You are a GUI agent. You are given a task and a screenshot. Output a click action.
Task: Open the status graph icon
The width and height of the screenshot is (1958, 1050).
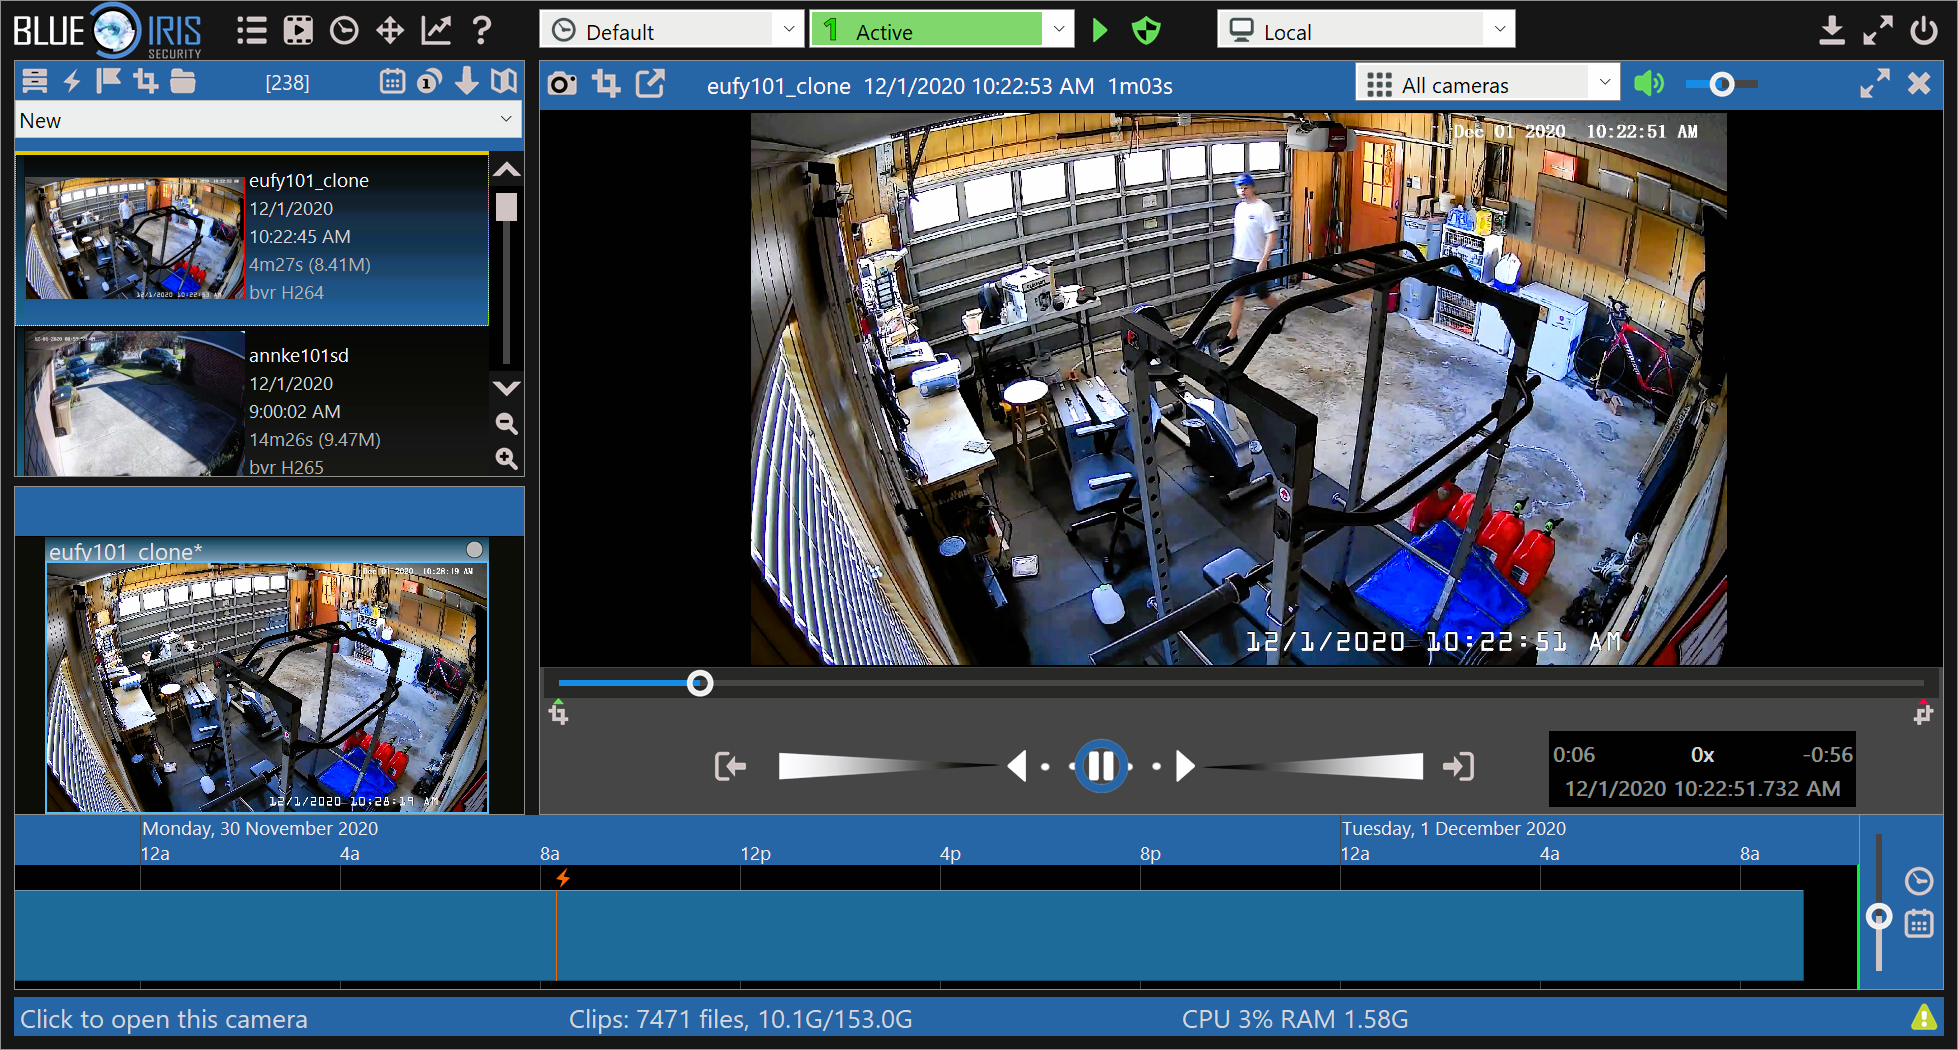click(x=436, y=31)
